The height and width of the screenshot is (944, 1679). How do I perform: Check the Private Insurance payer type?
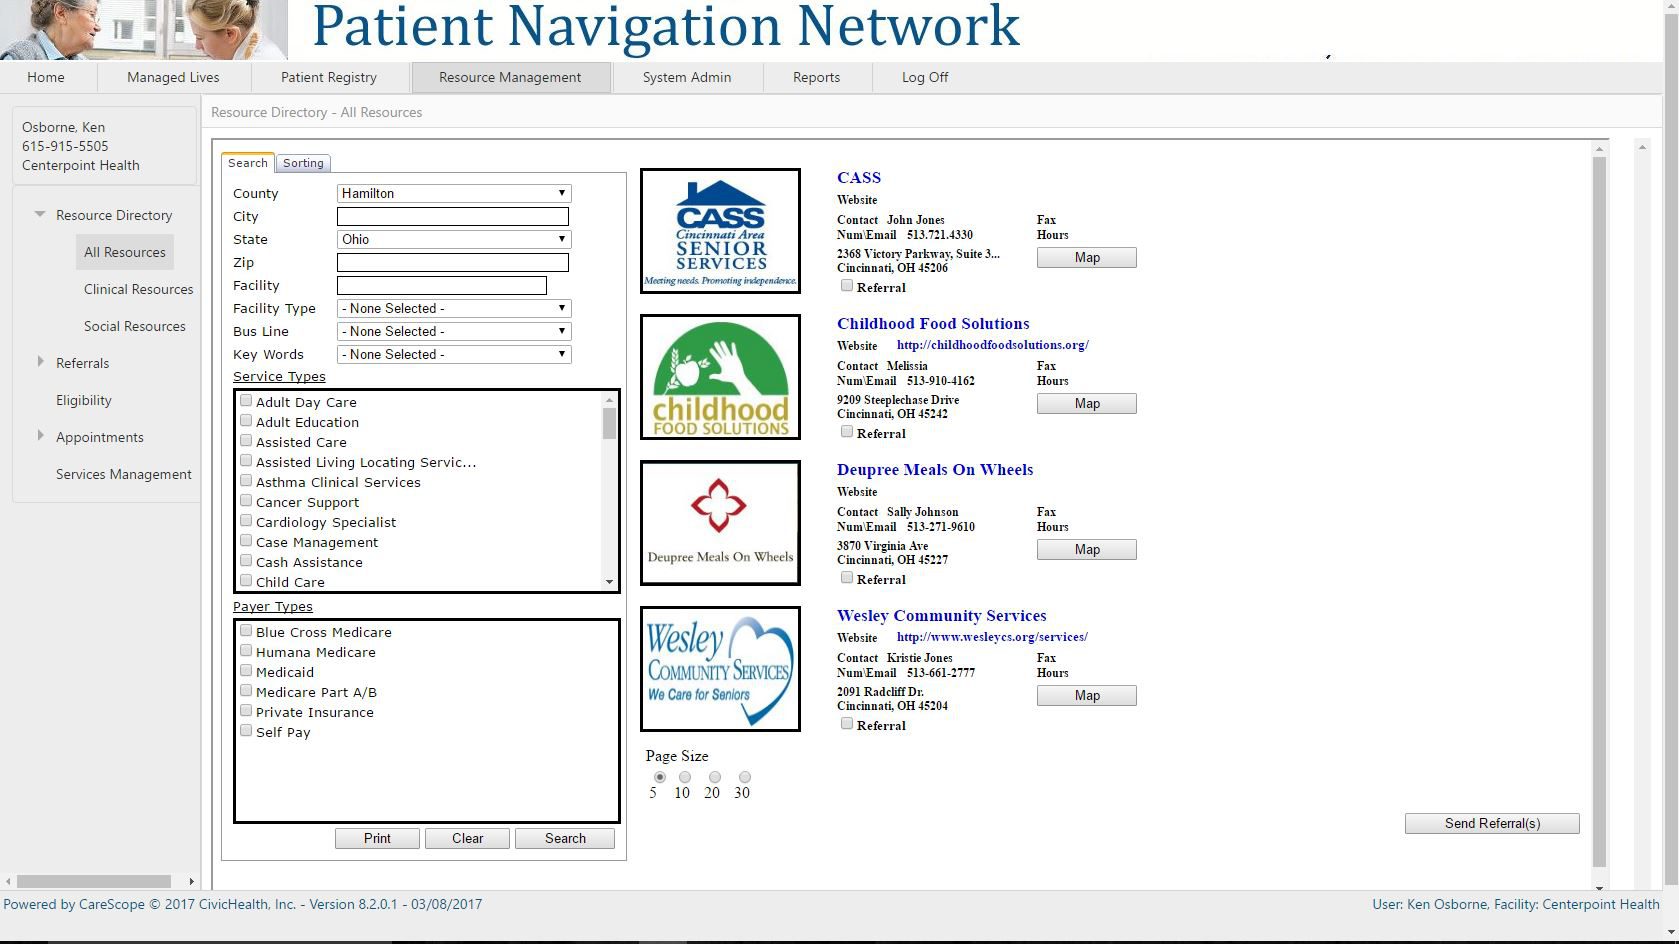246,711
